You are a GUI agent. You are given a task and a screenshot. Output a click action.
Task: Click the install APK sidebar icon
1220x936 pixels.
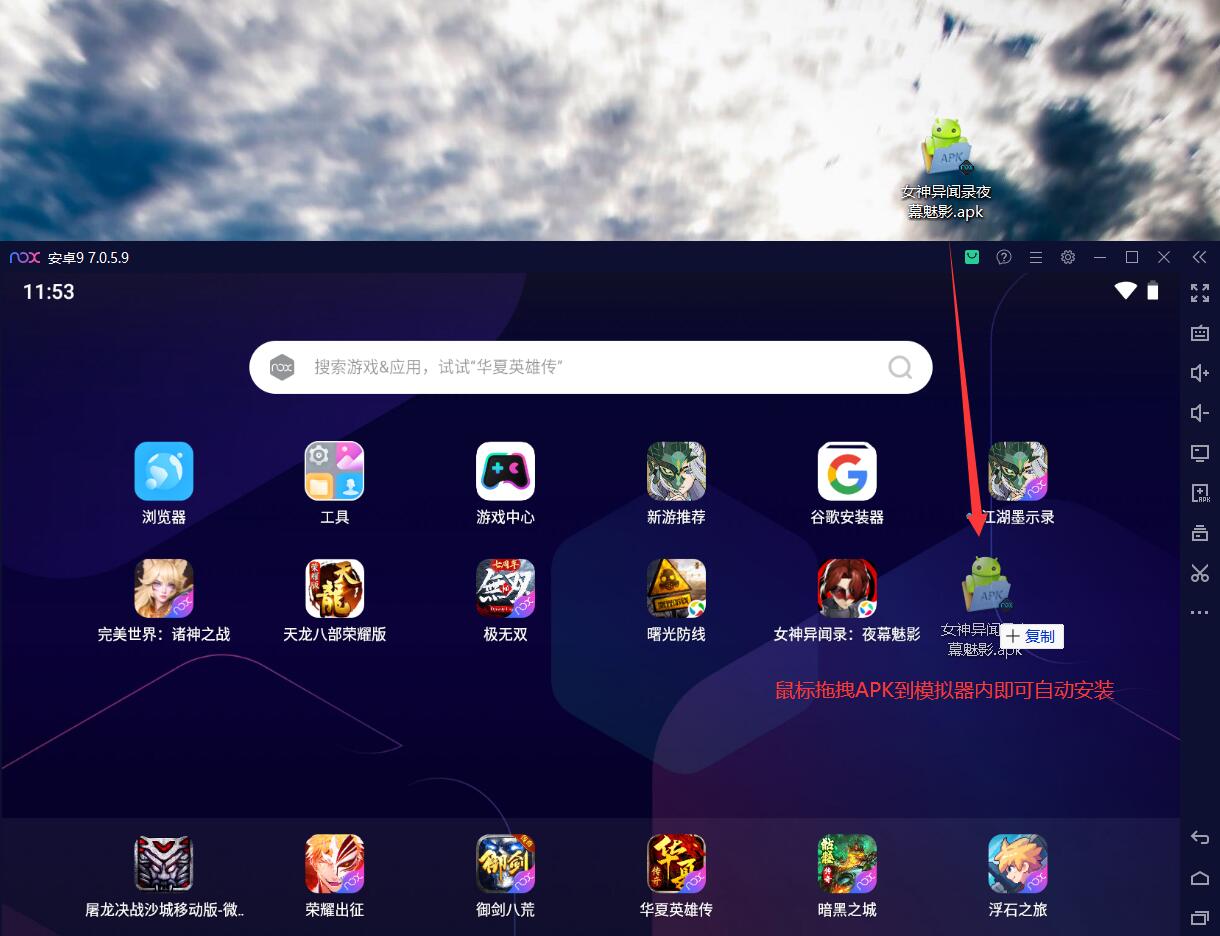click(x=1200, y=493)
